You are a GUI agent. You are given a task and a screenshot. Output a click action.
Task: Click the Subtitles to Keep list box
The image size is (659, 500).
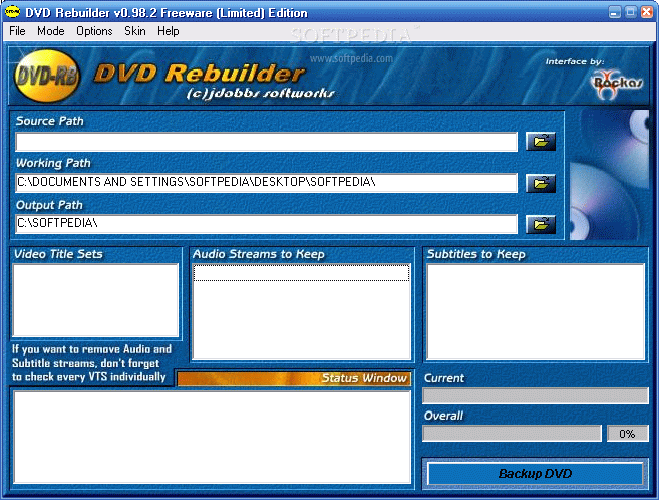(x=535, y=311)
